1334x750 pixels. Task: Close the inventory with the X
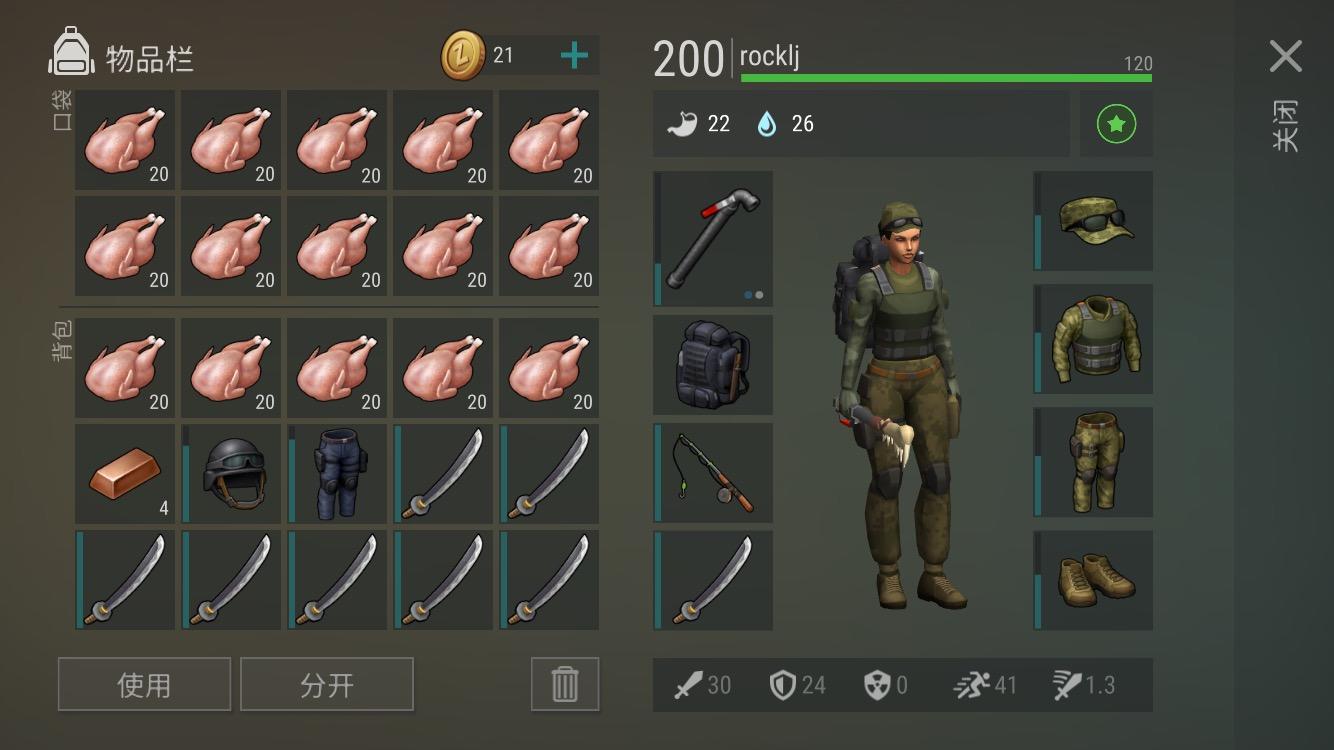tap(1285, 56)
